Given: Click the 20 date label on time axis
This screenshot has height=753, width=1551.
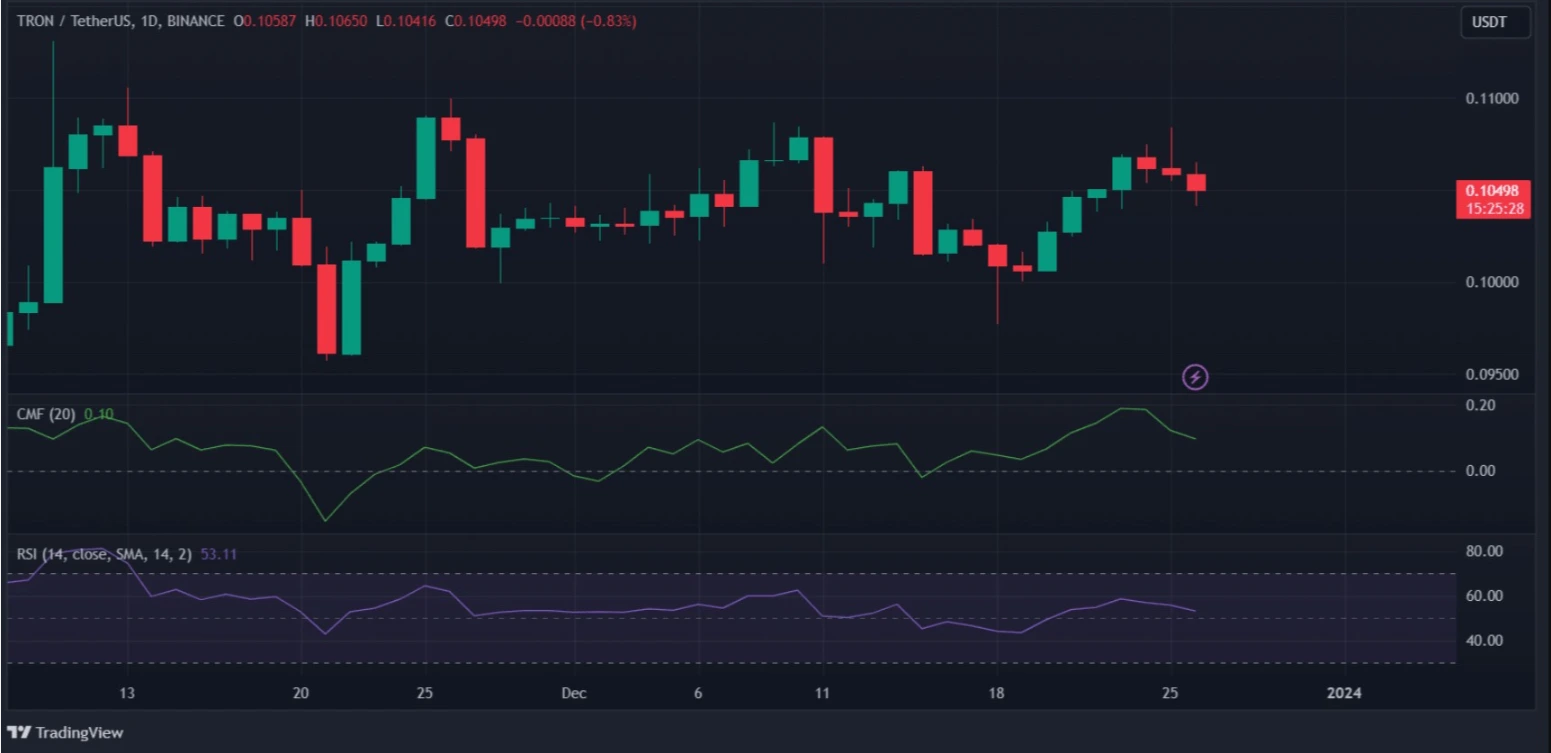Looking at the screenshot, I should coord(300,693).
